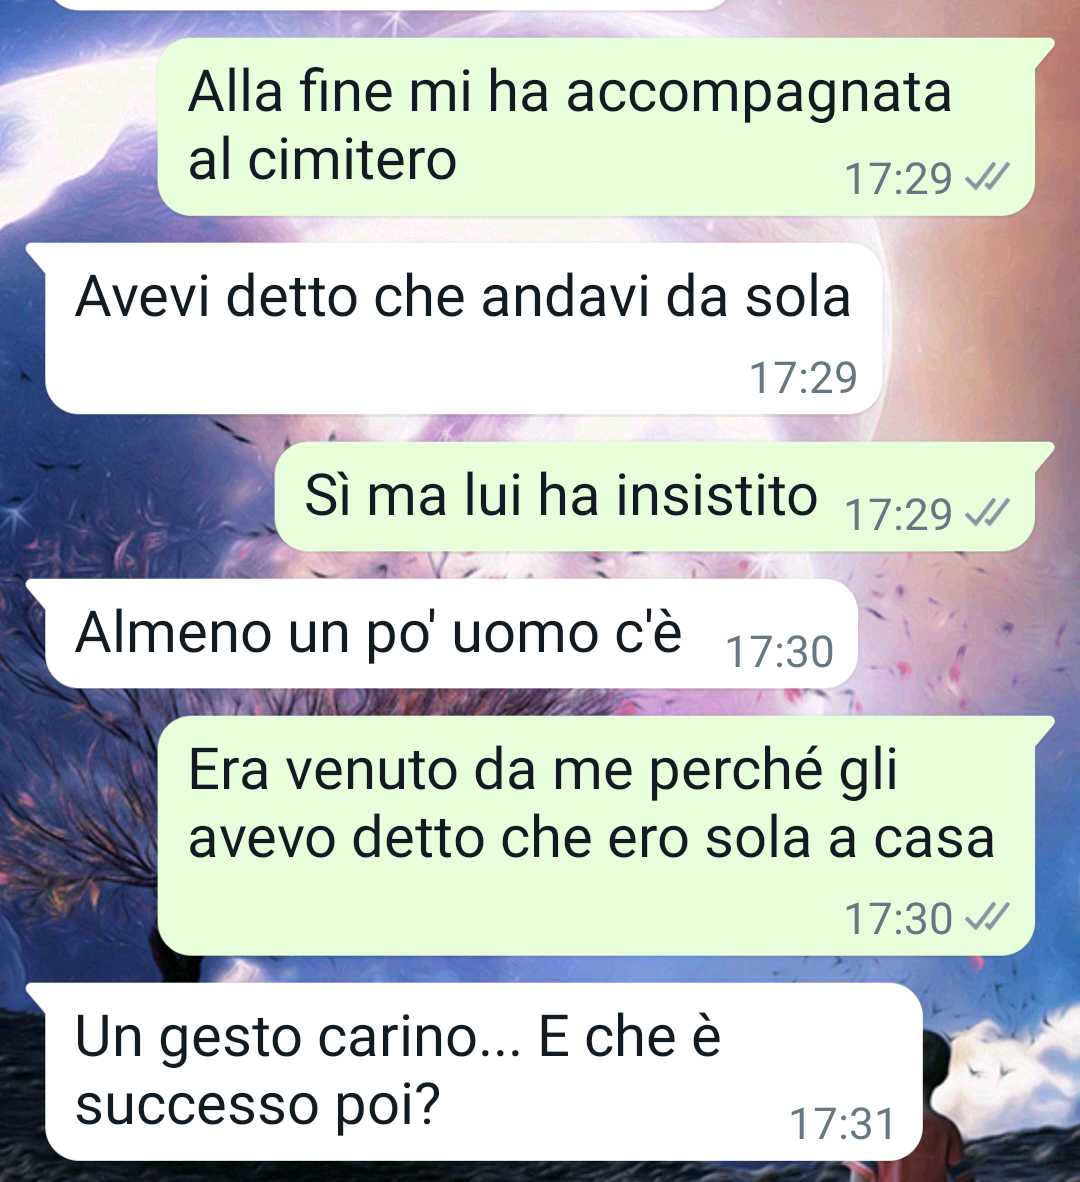Tap 17:29 timestamp beside 'ha insistito'
Image resolution: width=1080 pixels, height=1182 pixels.
tap(898, 515)
